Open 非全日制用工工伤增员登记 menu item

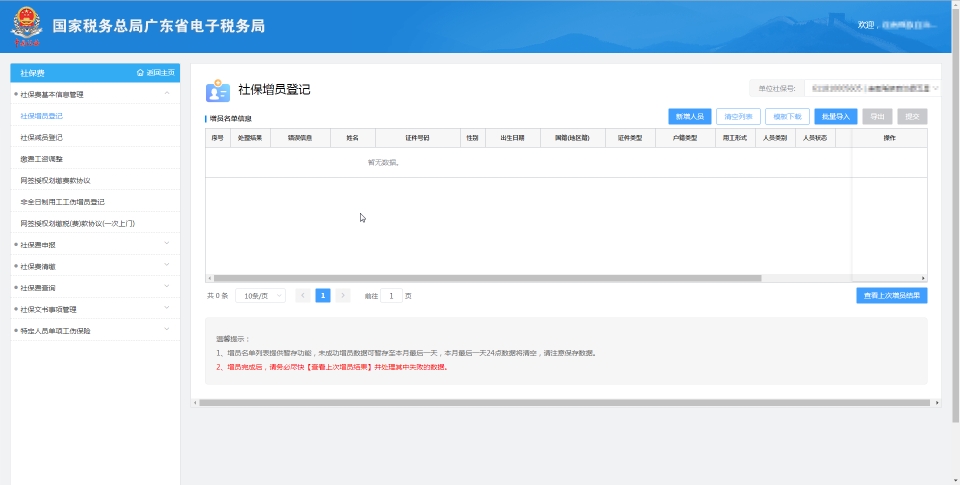[62, 202]
